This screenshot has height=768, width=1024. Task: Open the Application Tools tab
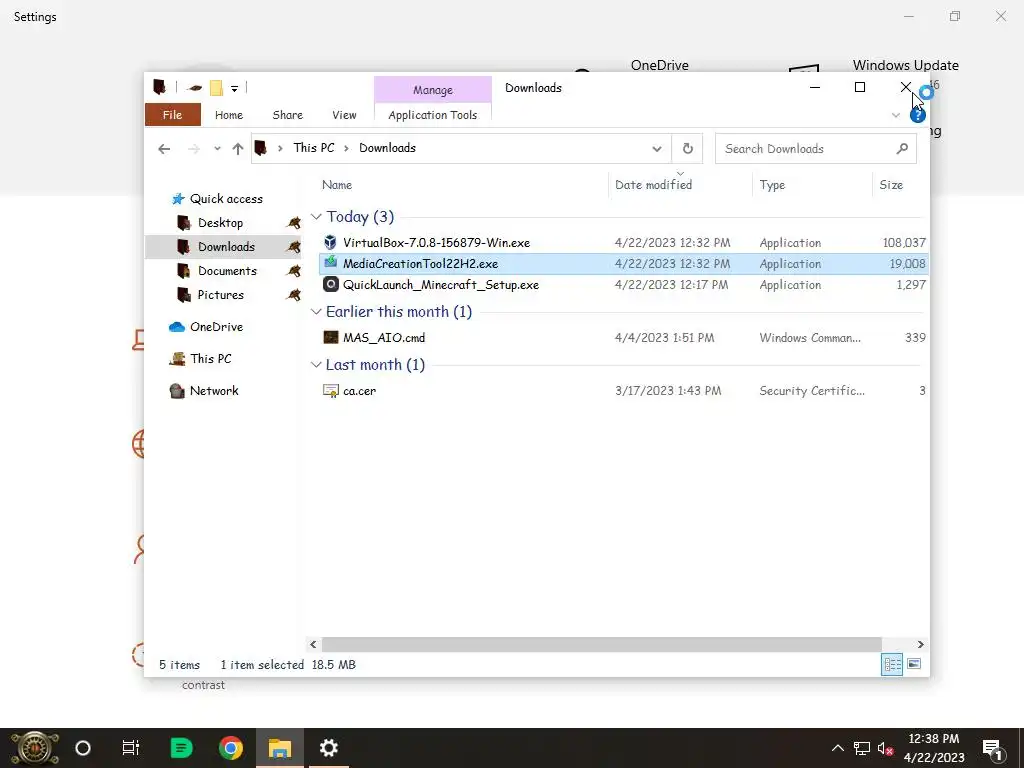pos(432,115)
